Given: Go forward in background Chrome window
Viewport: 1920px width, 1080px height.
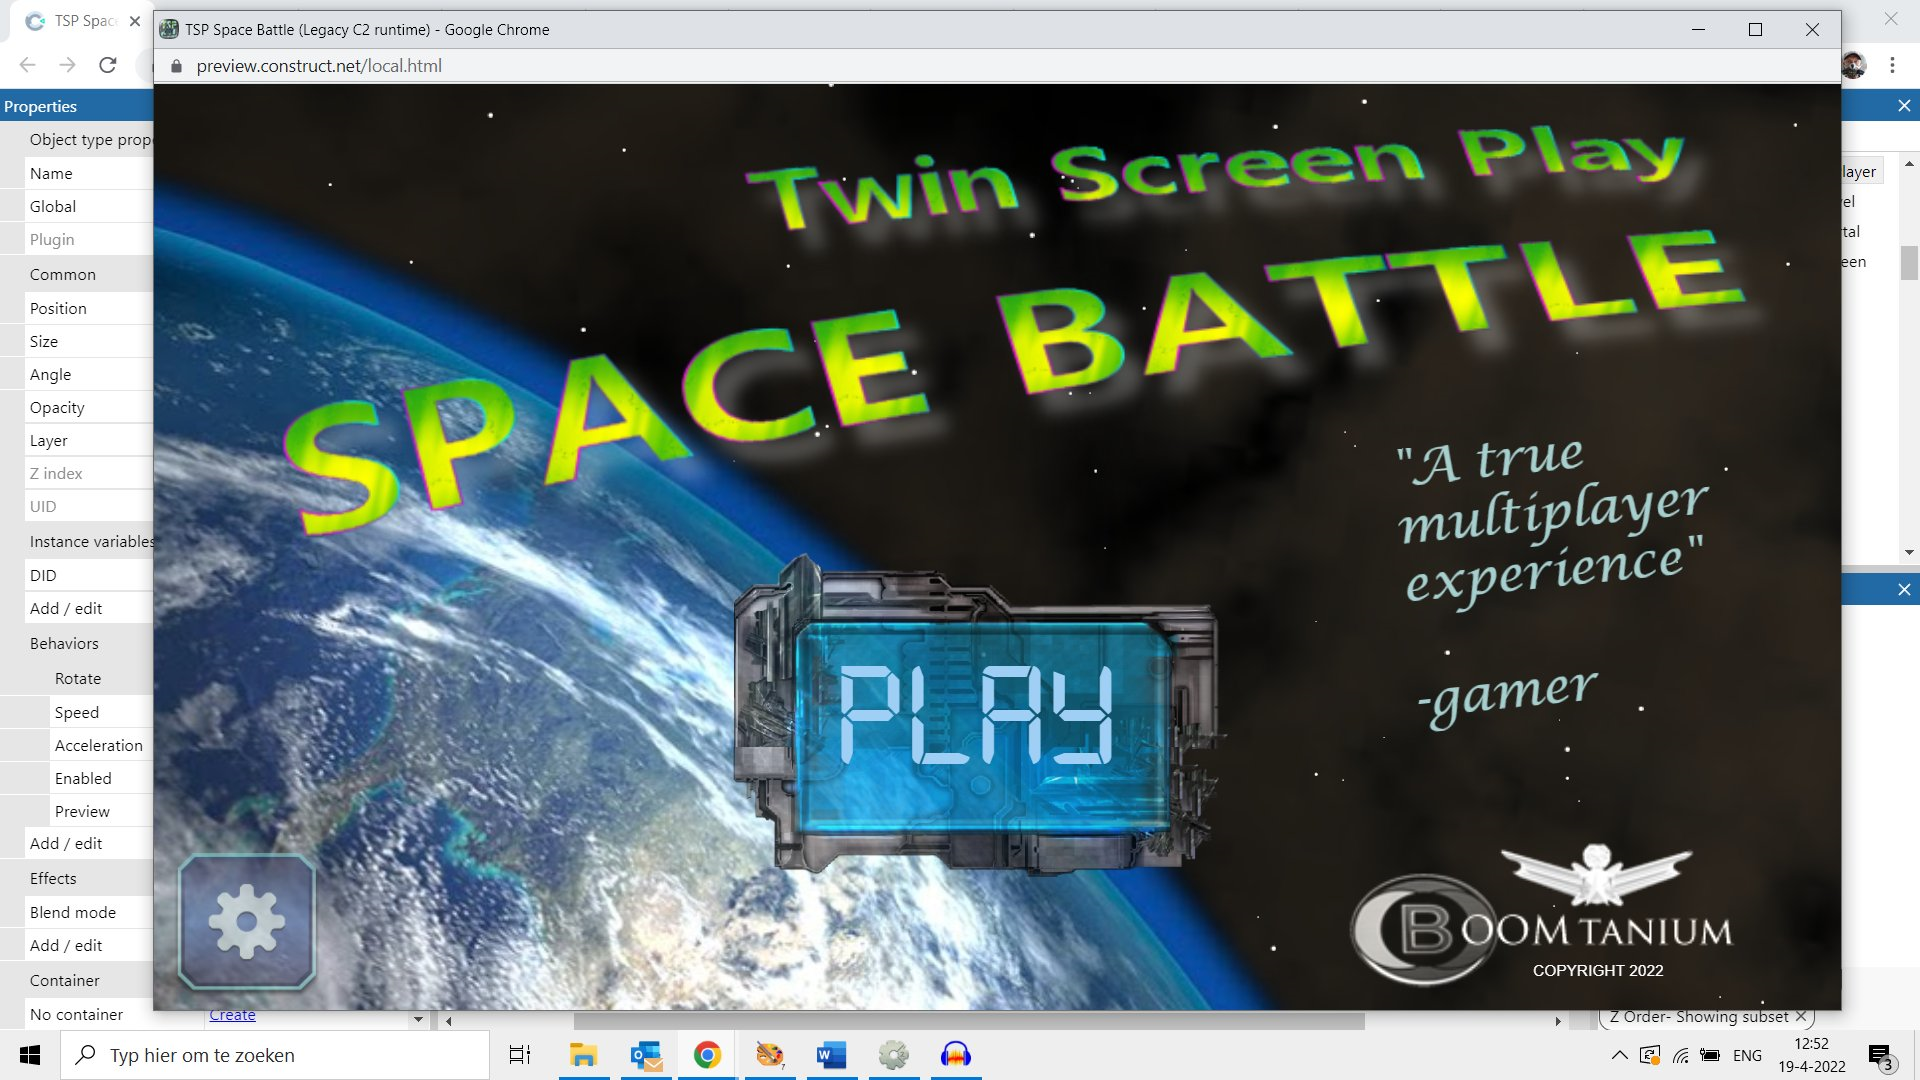Looking at the screenshot, I should [67, 65].
